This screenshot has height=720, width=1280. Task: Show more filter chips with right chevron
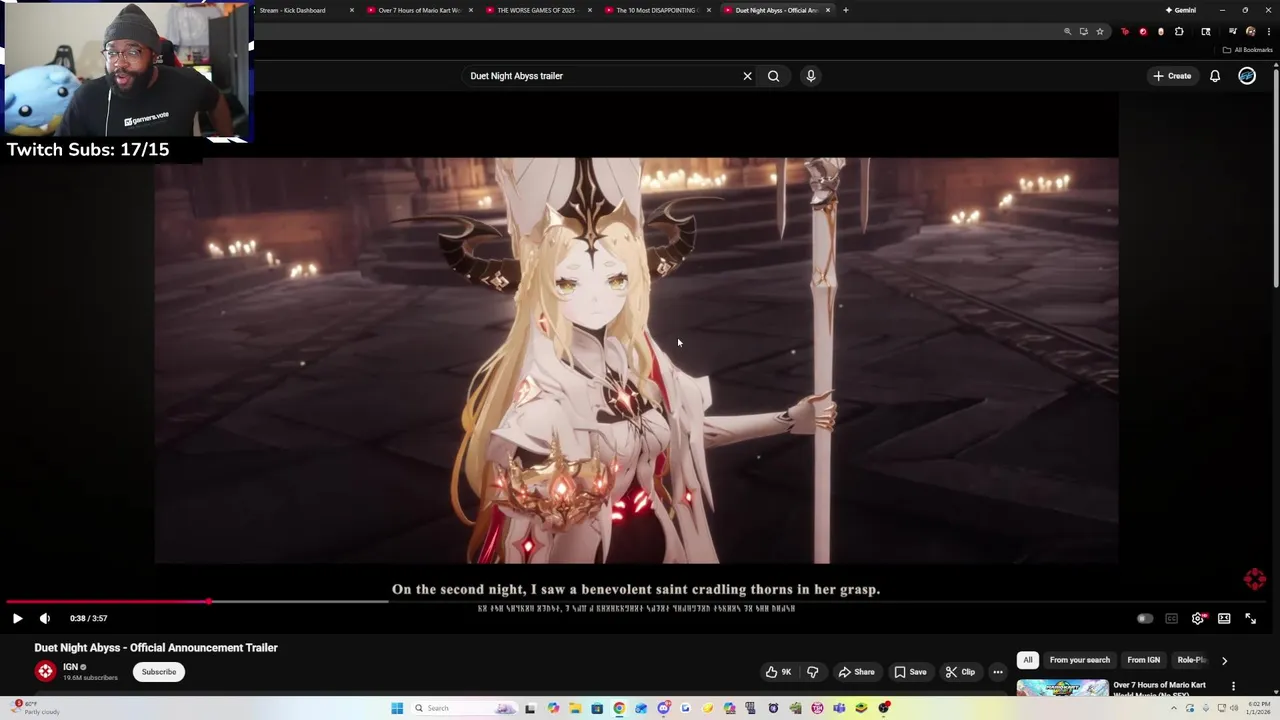tap(1224, 660)
